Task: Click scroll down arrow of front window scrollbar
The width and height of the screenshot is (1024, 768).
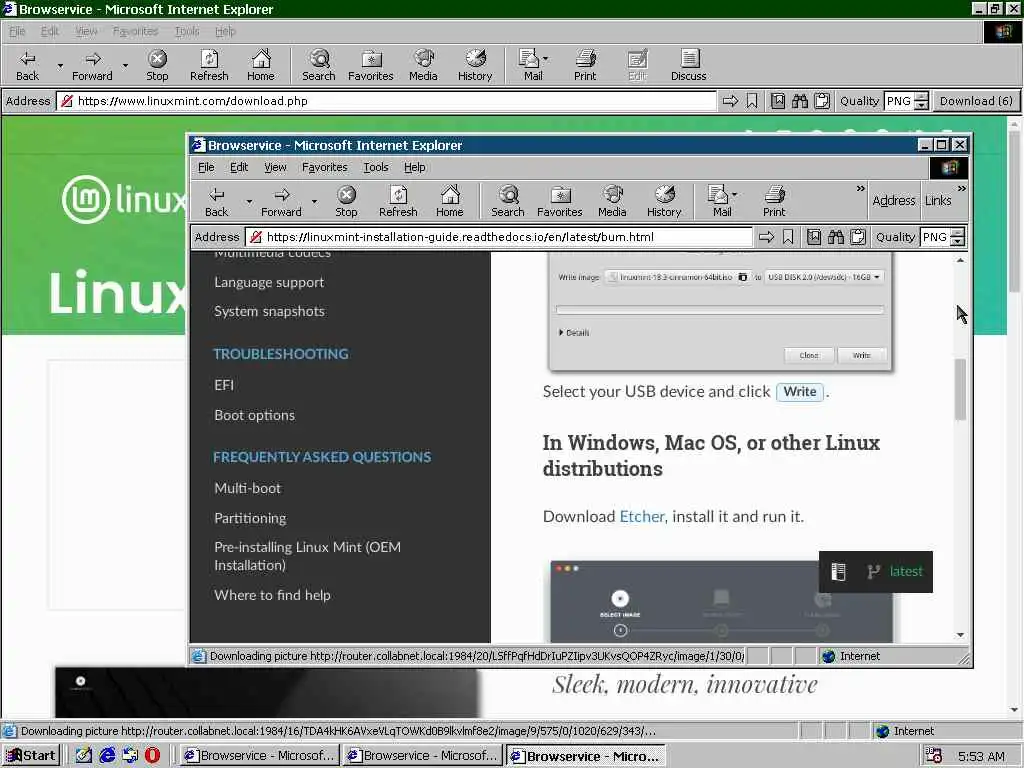Action: point(960,635)
